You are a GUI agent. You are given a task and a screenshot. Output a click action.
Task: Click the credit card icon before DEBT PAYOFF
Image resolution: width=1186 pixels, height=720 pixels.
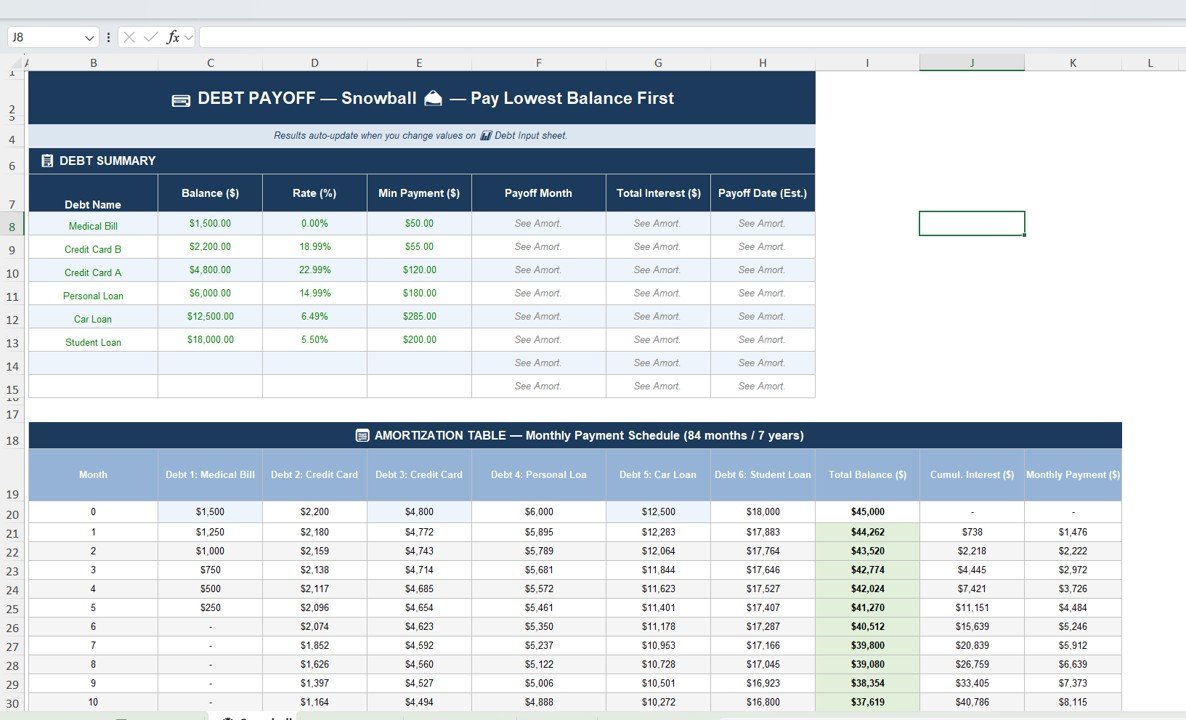click(181, 99)
